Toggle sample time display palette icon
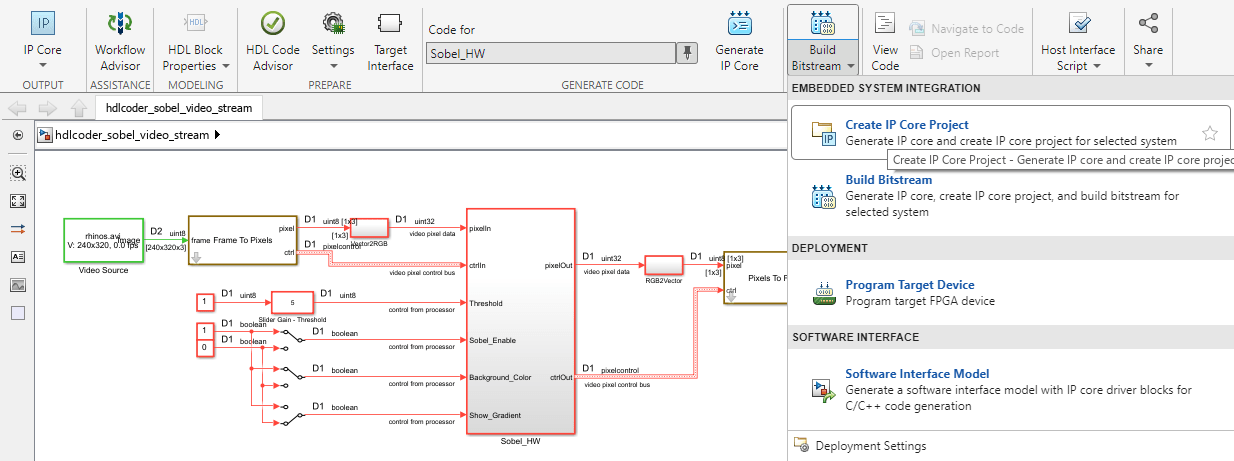 [17, 229]
